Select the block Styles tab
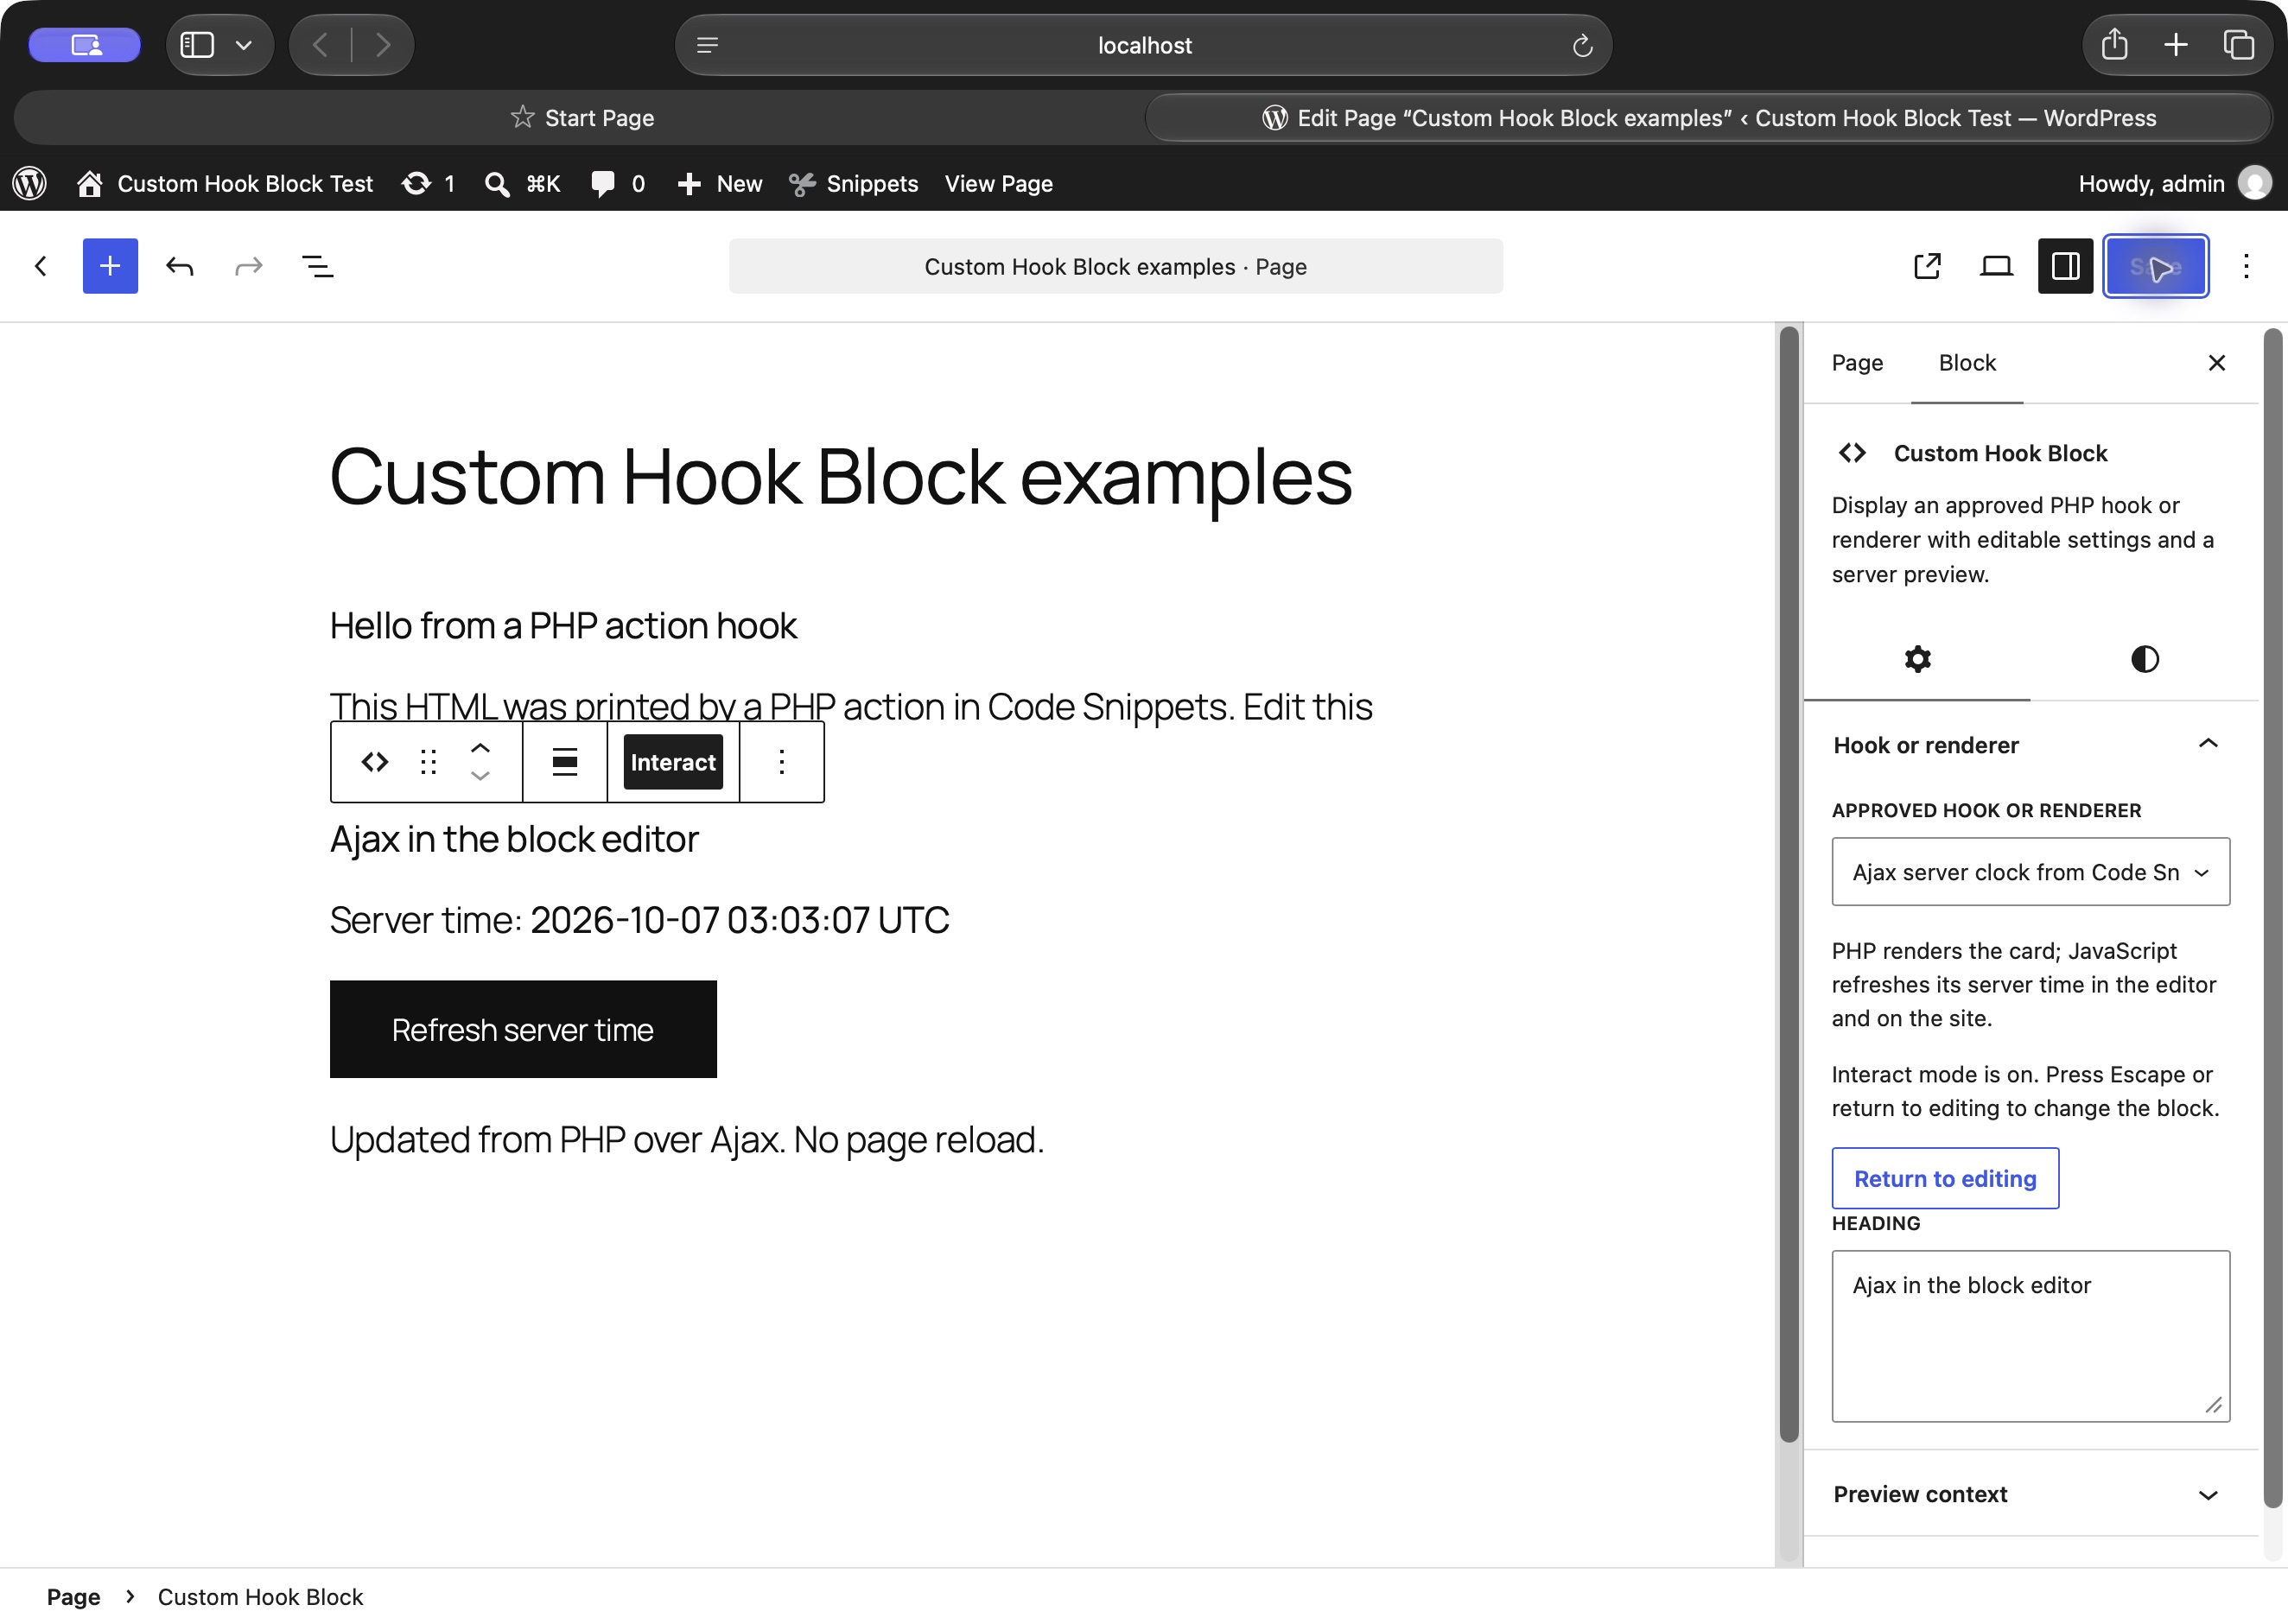2288x1624 pixels. point(2144,659)
